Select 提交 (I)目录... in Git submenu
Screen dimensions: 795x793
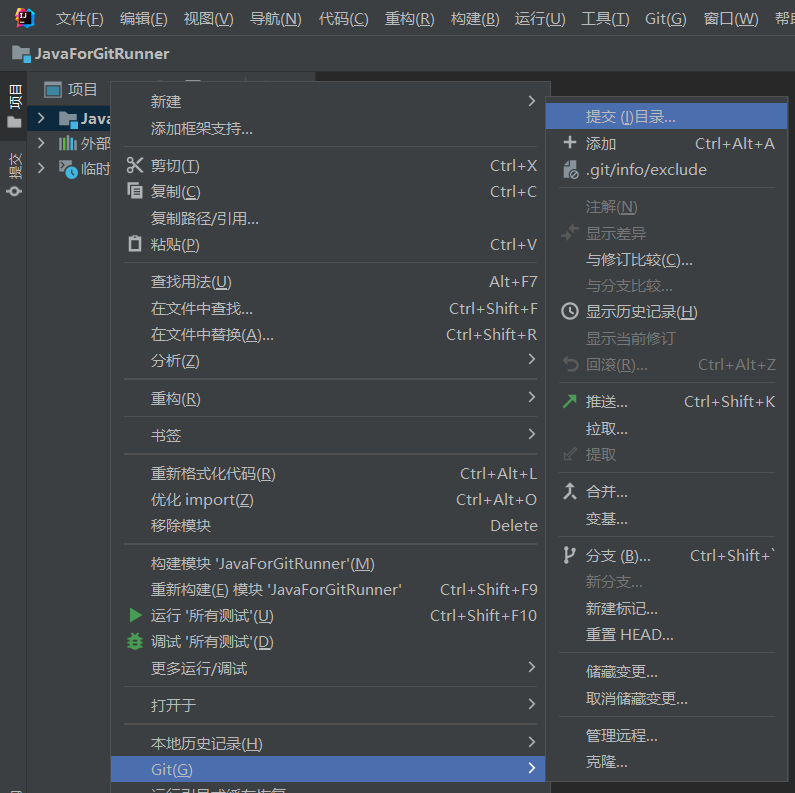(x=666, y=117)
